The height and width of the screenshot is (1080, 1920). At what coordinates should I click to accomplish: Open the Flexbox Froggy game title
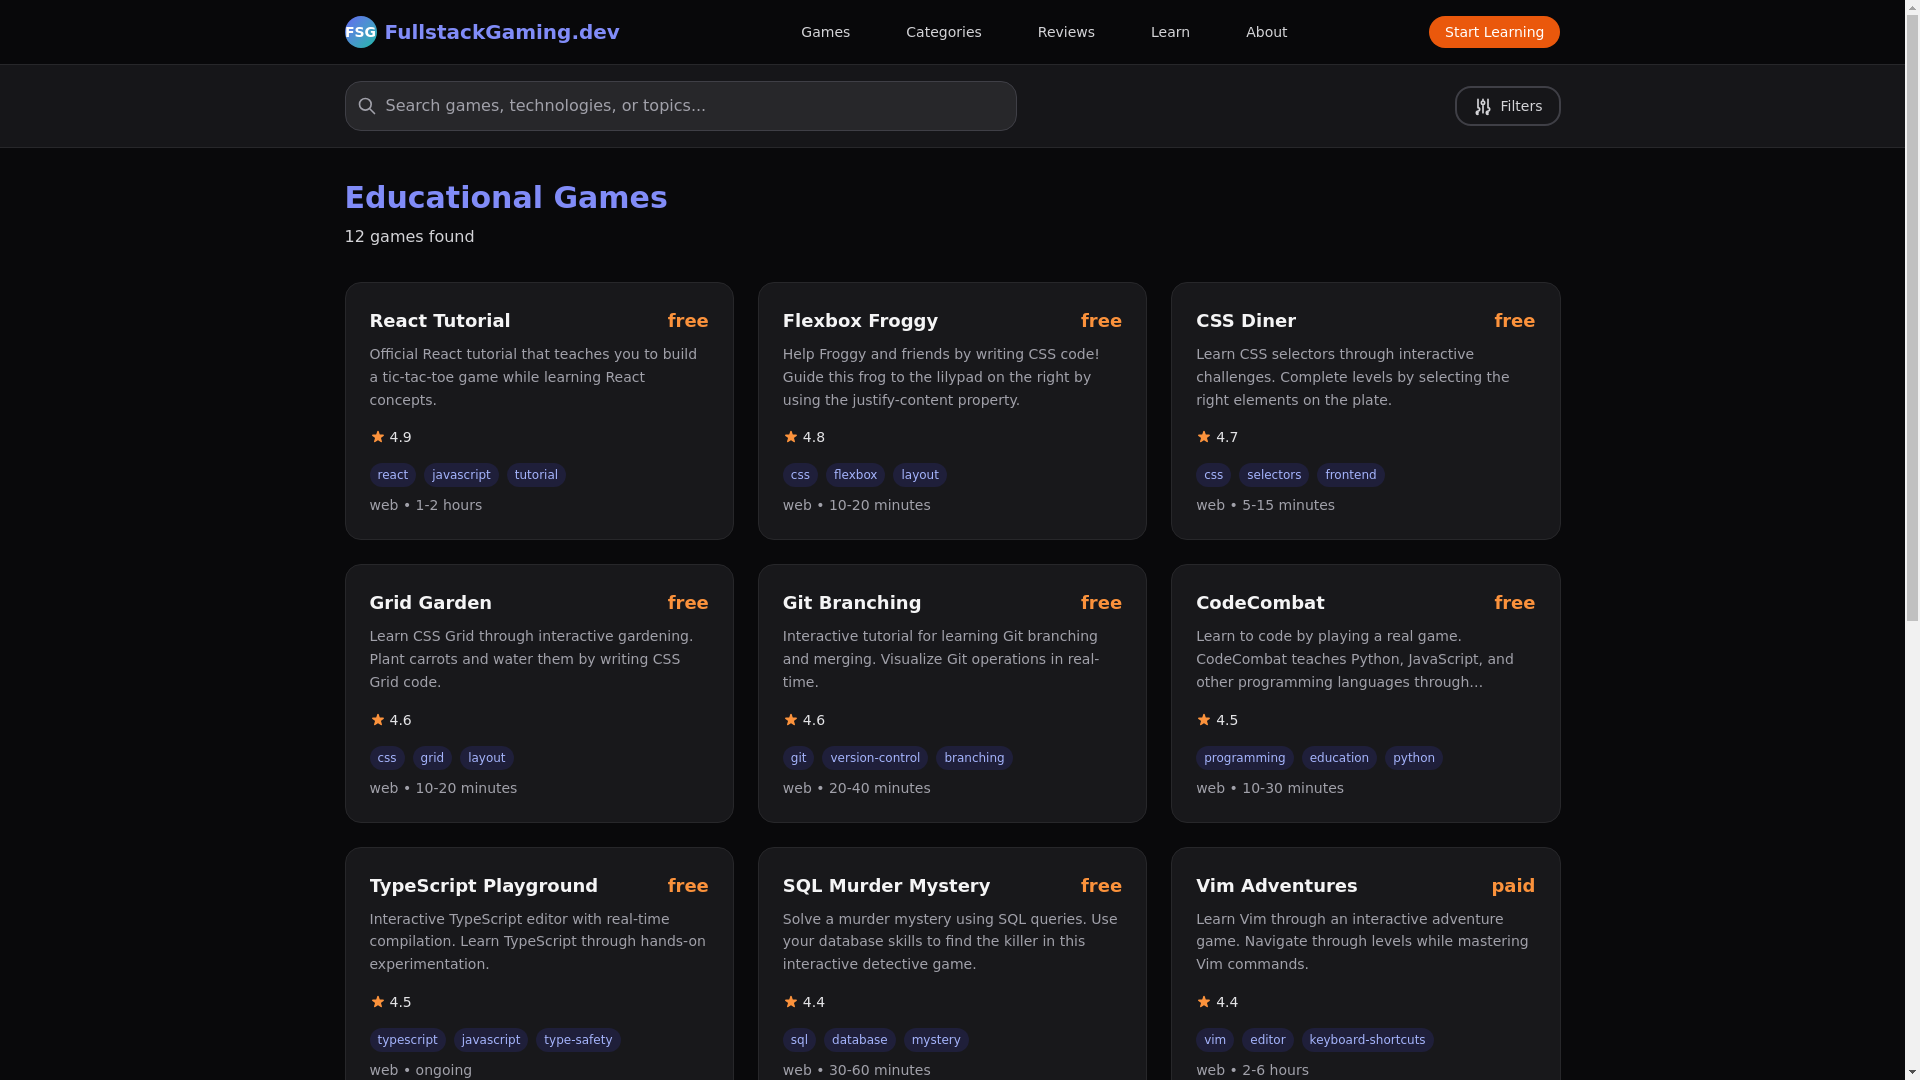pos(860,321)
